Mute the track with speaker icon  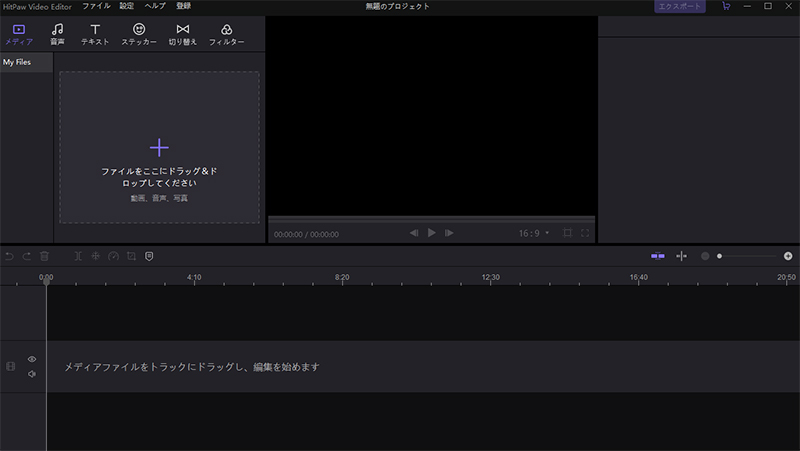click(32, 374)
